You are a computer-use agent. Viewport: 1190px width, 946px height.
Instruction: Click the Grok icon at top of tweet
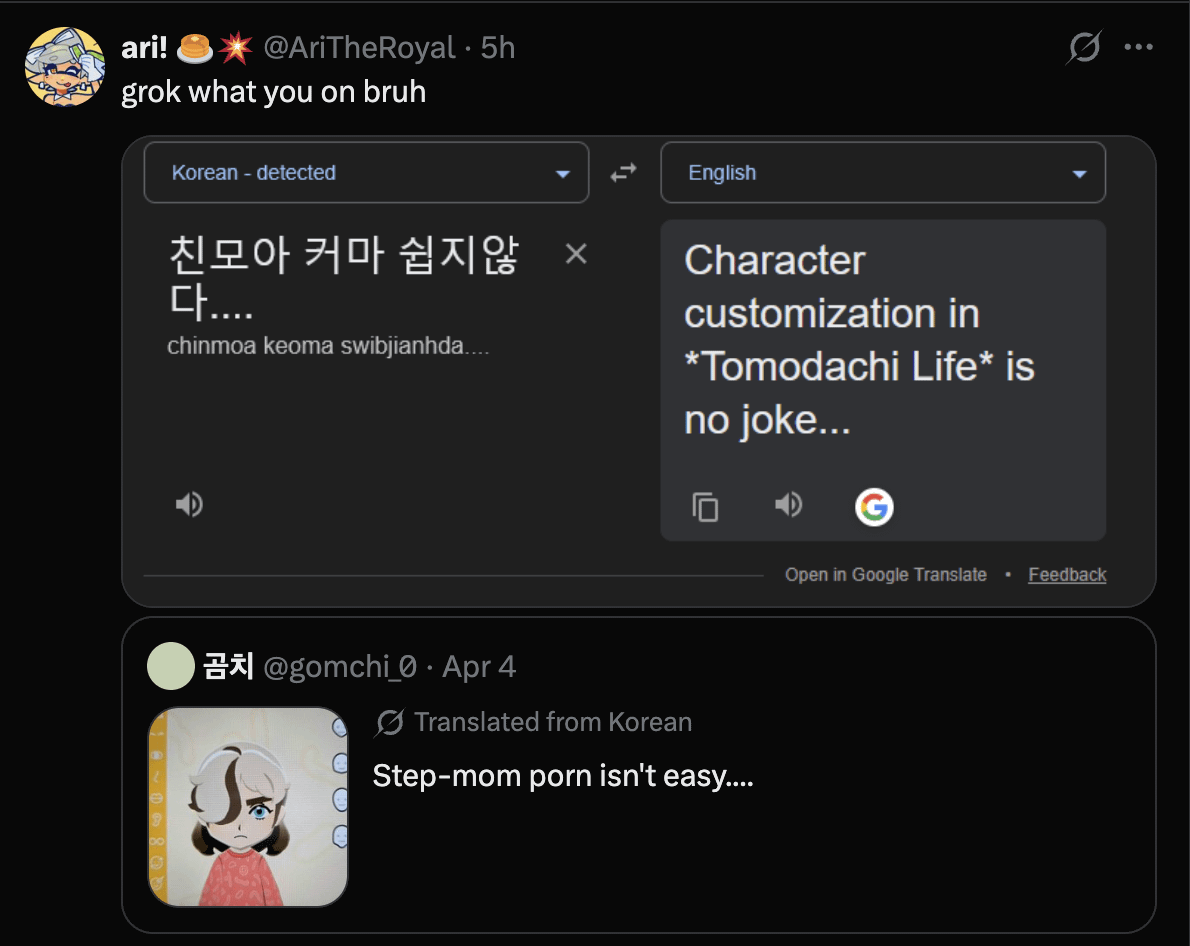coord(1084,47)
